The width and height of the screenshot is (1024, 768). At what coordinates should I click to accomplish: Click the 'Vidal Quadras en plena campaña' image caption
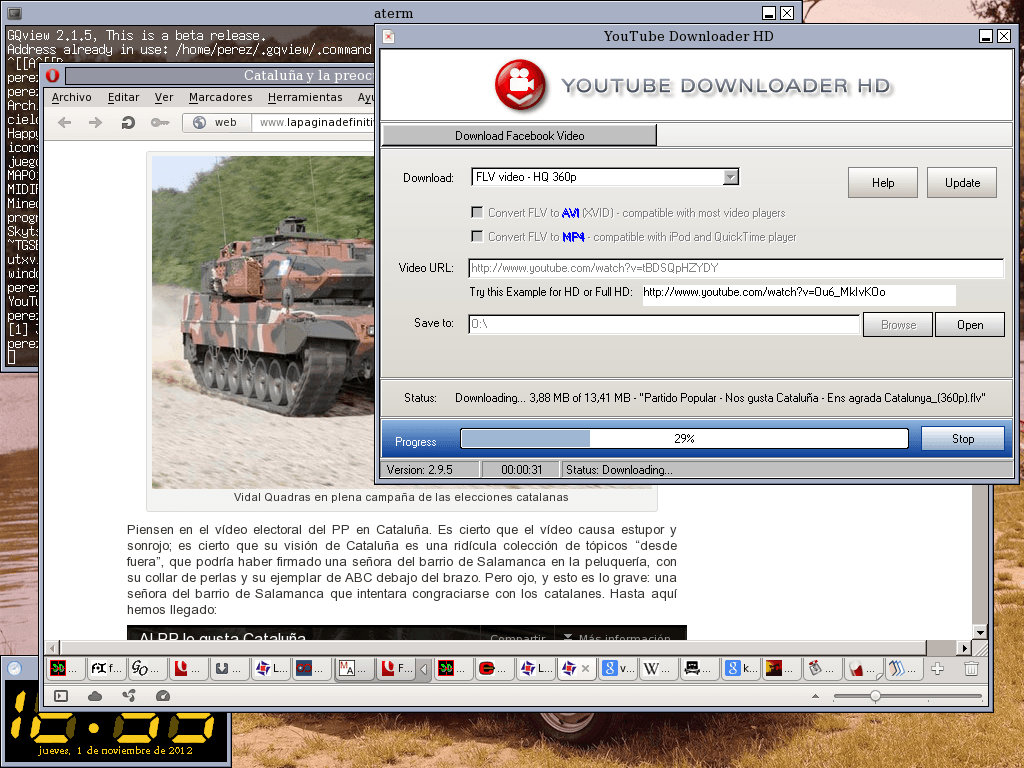point(401,497)
